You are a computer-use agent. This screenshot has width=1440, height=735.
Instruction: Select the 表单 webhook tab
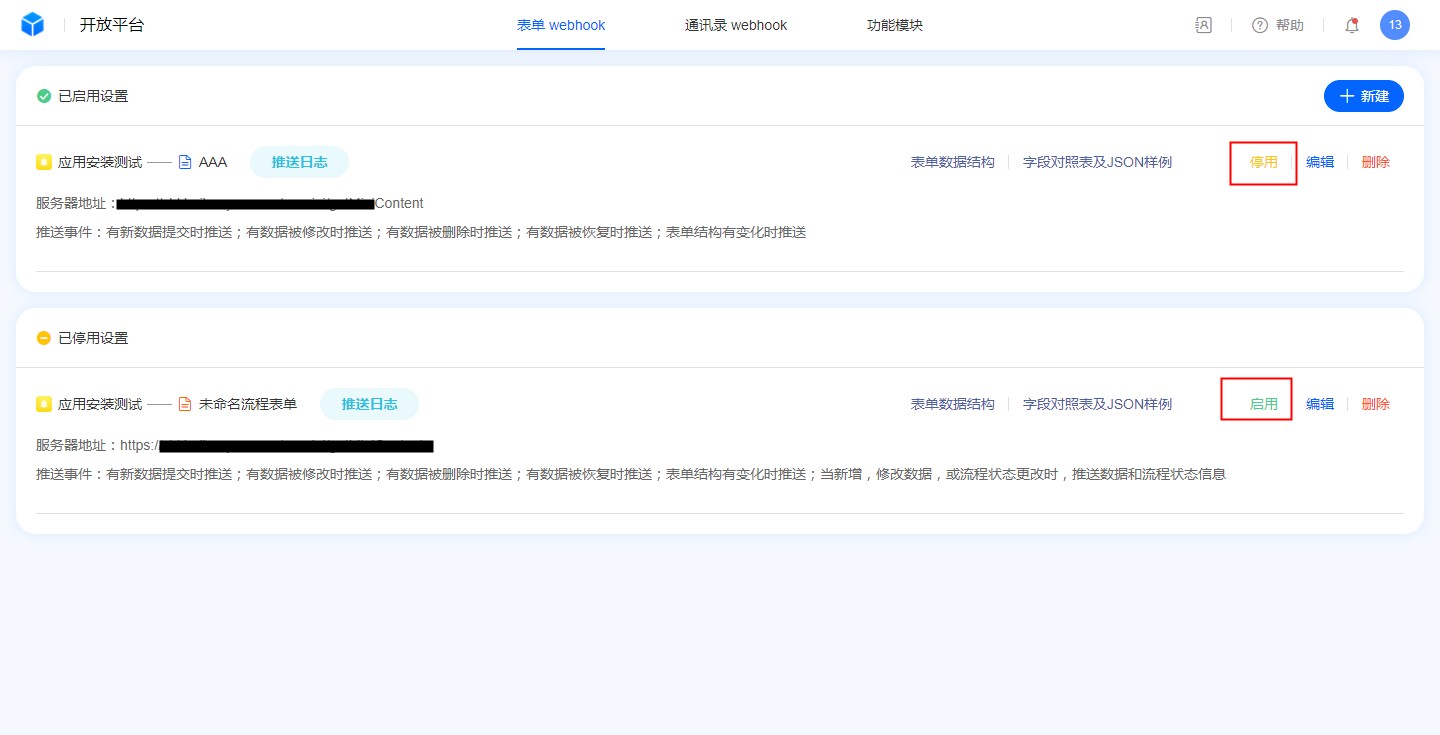point(561,25)
